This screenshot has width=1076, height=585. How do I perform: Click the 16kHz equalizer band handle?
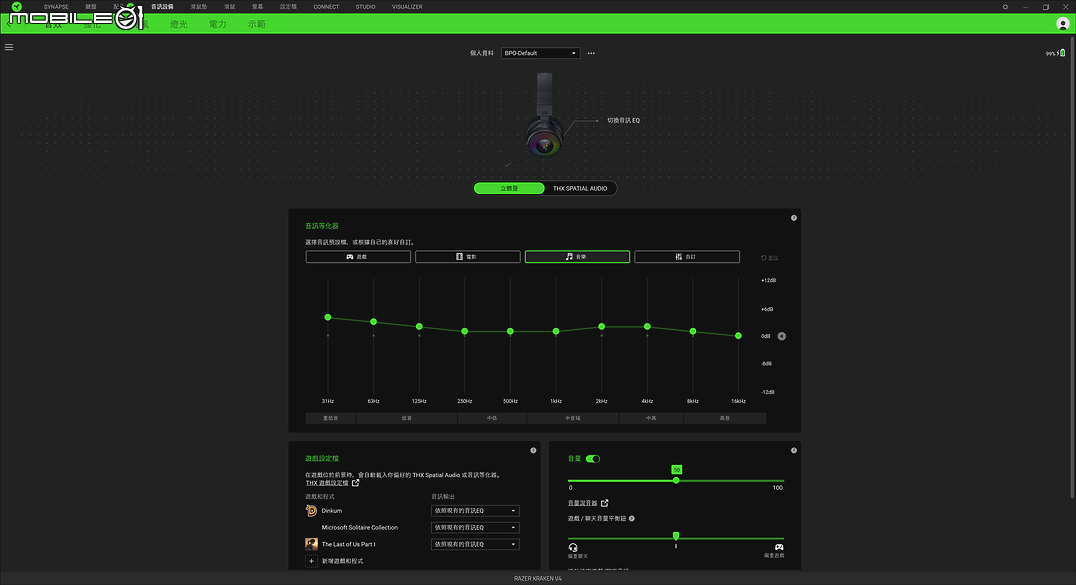tap(738, 336)
